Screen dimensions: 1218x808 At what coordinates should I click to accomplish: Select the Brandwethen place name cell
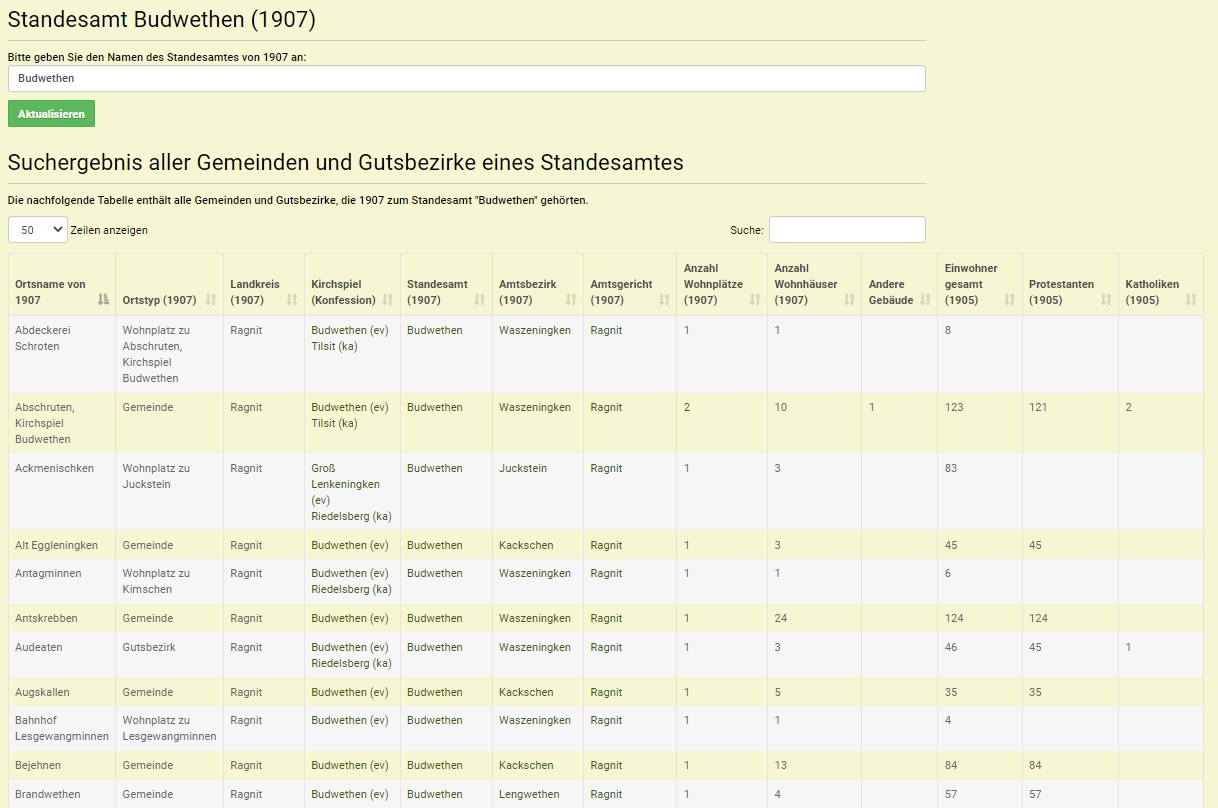point(47,794)
